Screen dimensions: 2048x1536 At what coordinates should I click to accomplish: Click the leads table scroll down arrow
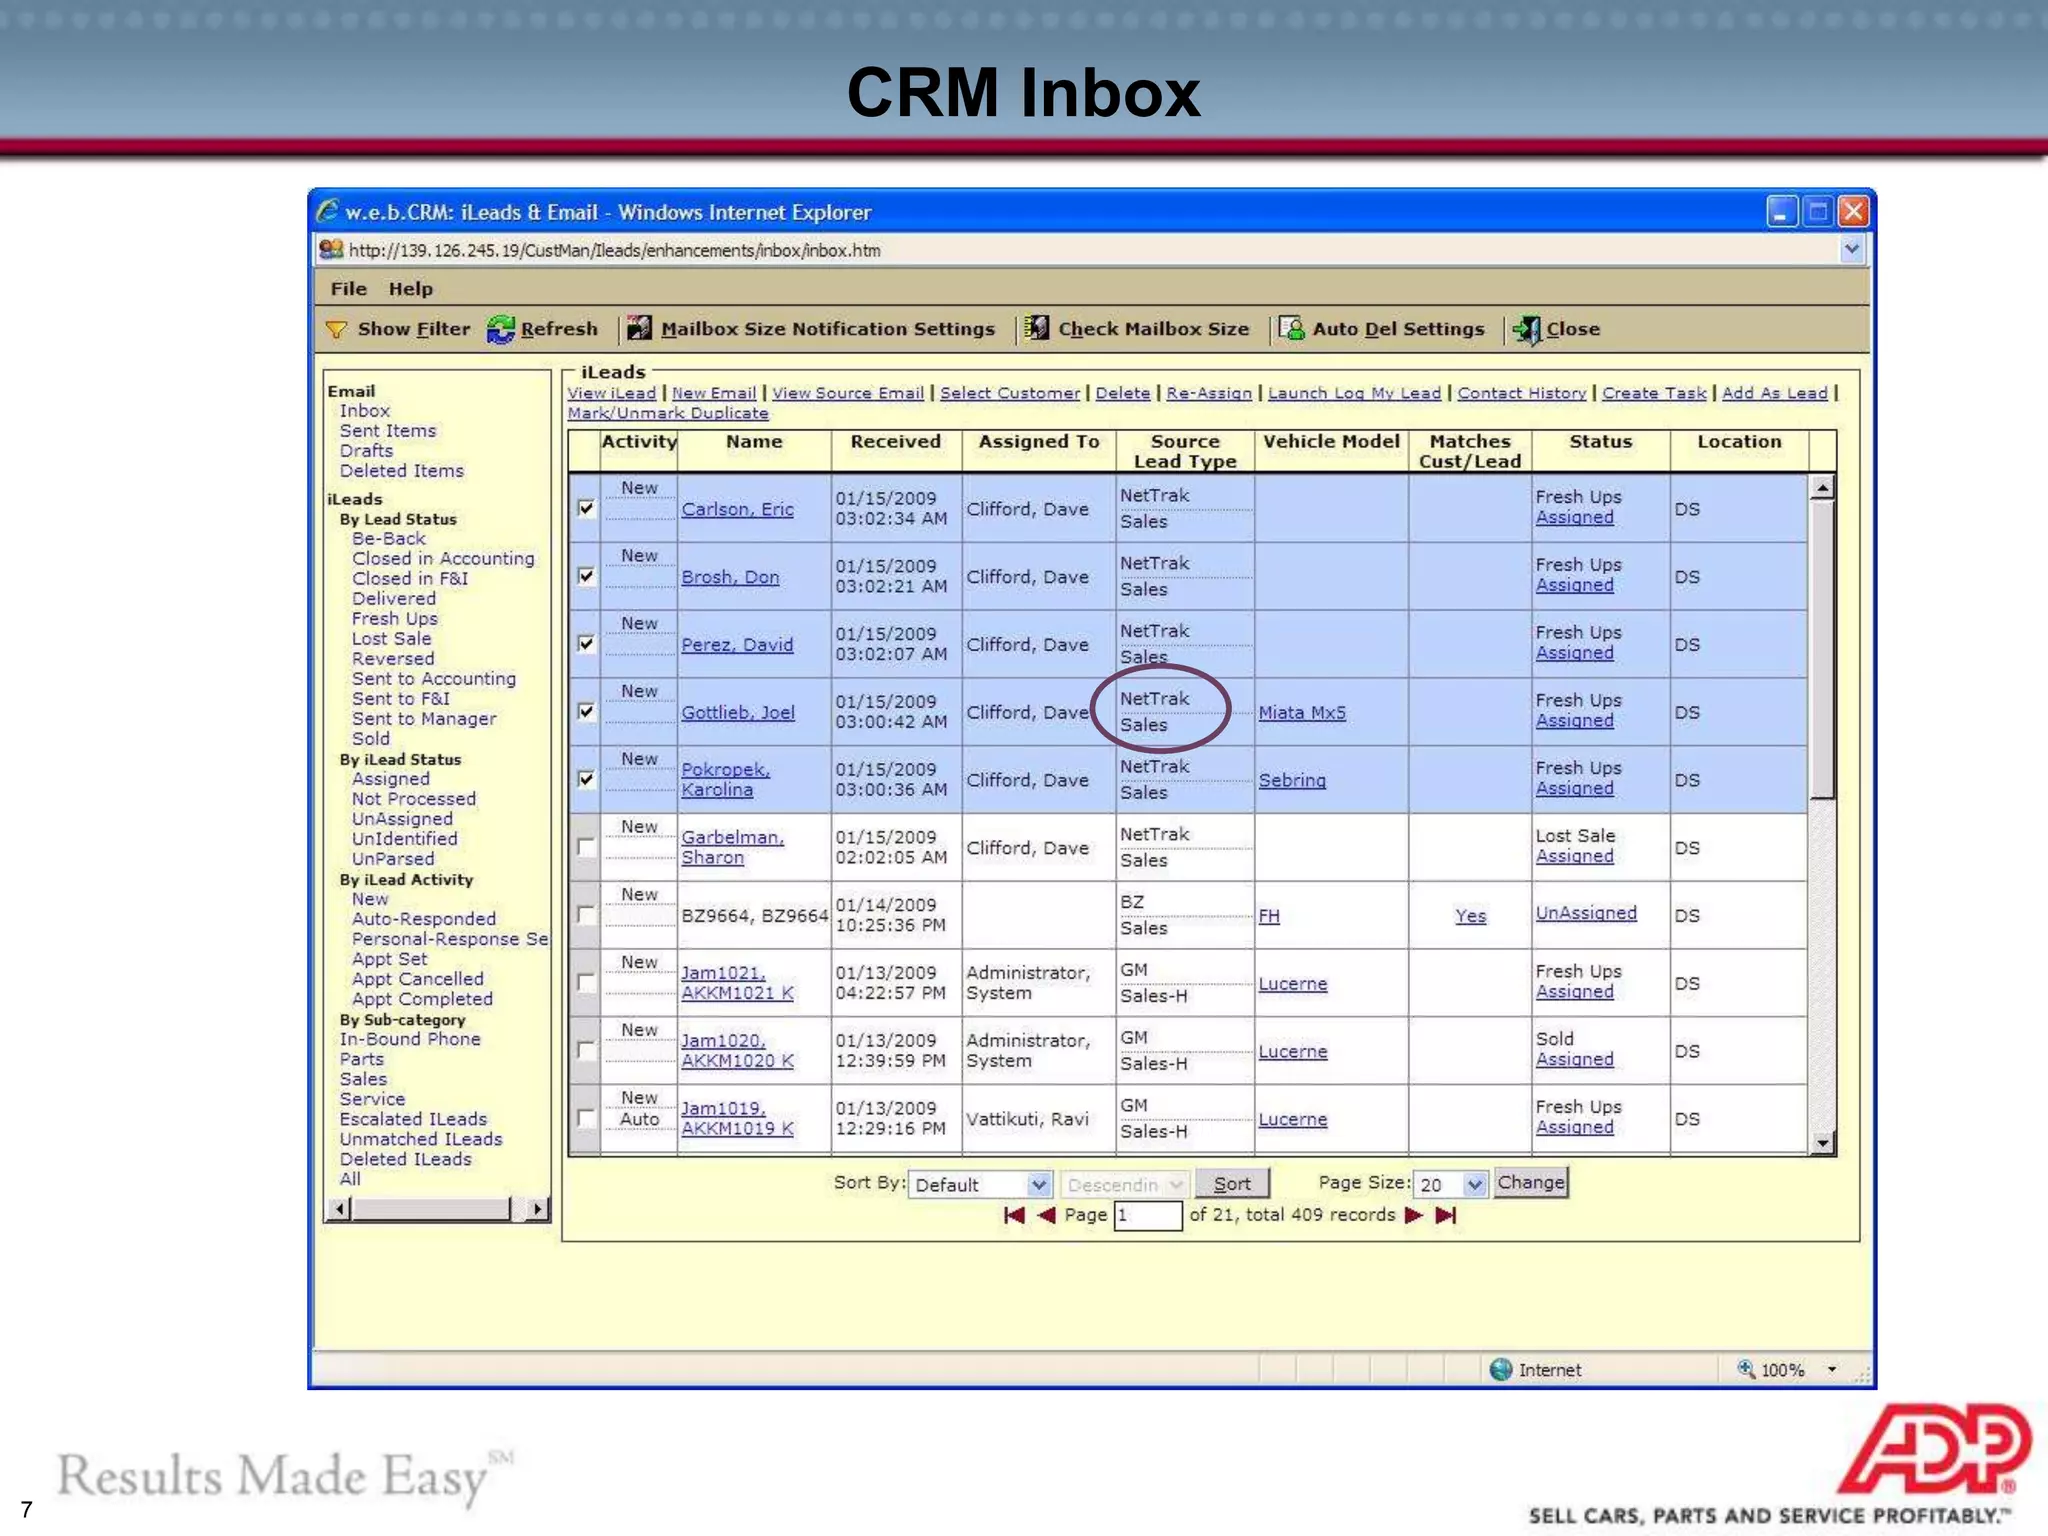coord(1822,1143)
